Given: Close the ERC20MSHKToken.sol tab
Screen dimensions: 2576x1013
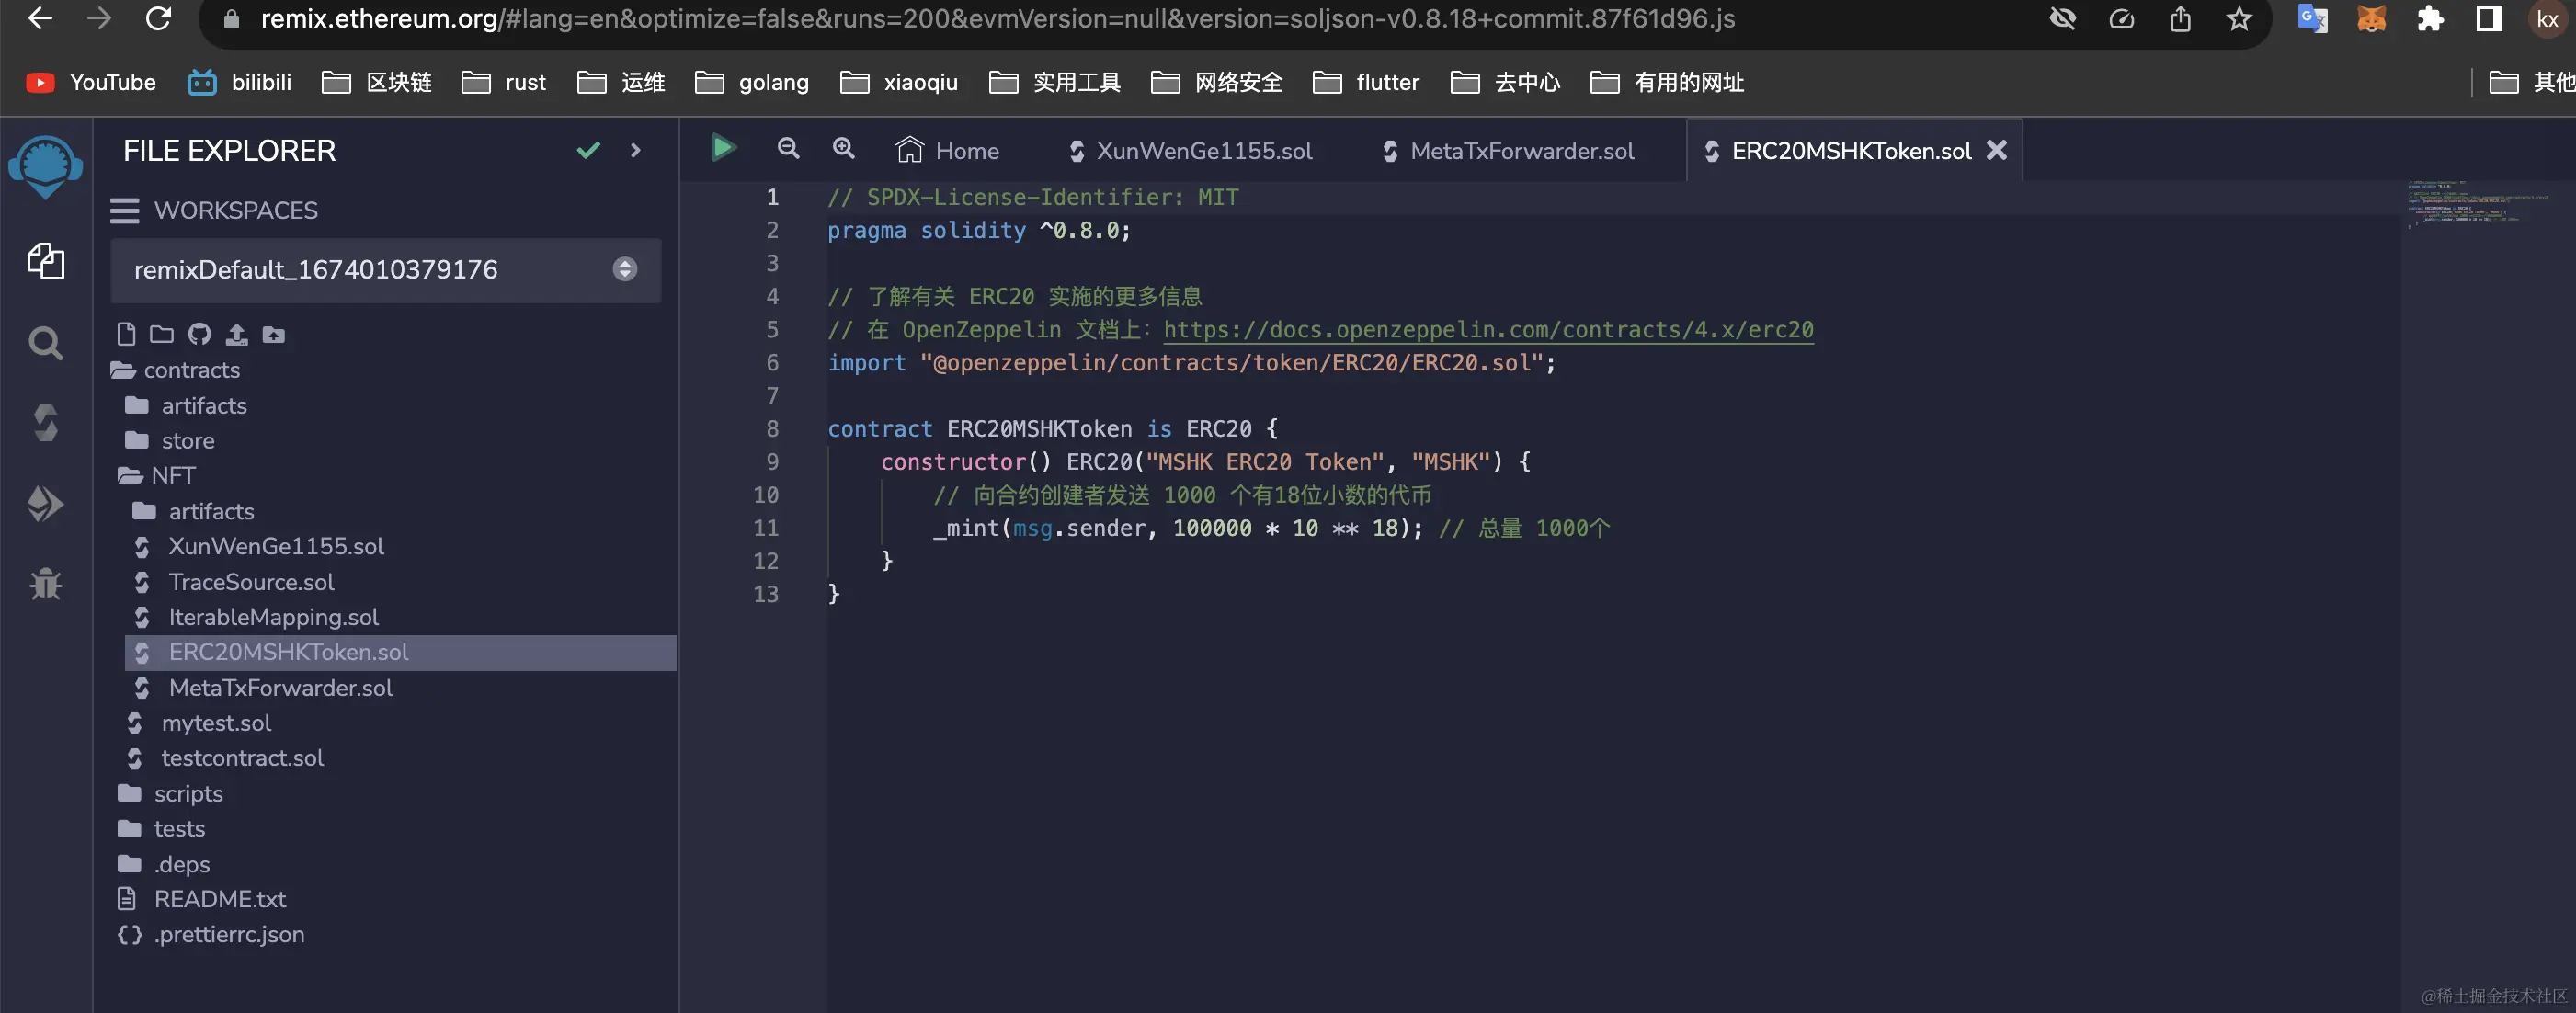Looking at the screenshot, I should pyautogui.click(x=1996, y=150).
